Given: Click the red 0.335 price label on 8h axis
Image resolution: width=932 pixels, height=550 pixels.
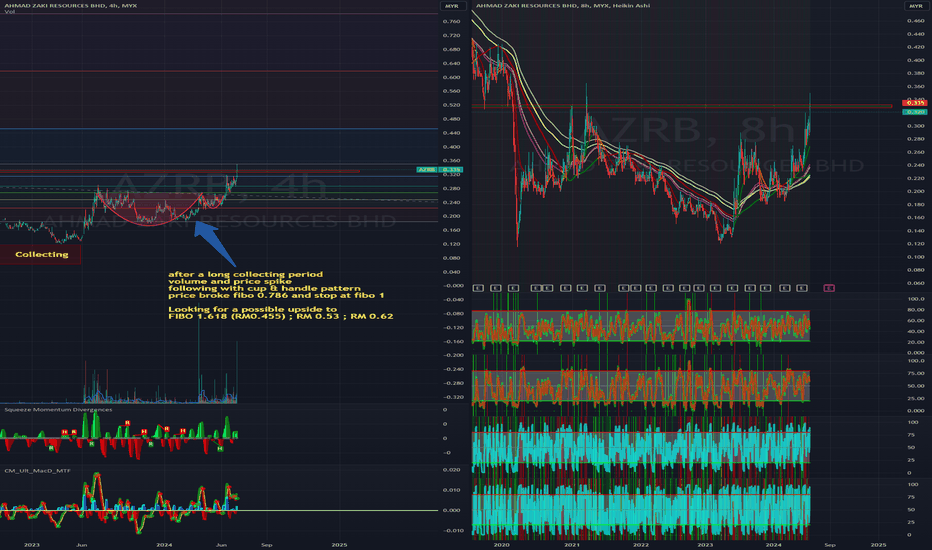Looking at the screenshot, I should [915, 103].
